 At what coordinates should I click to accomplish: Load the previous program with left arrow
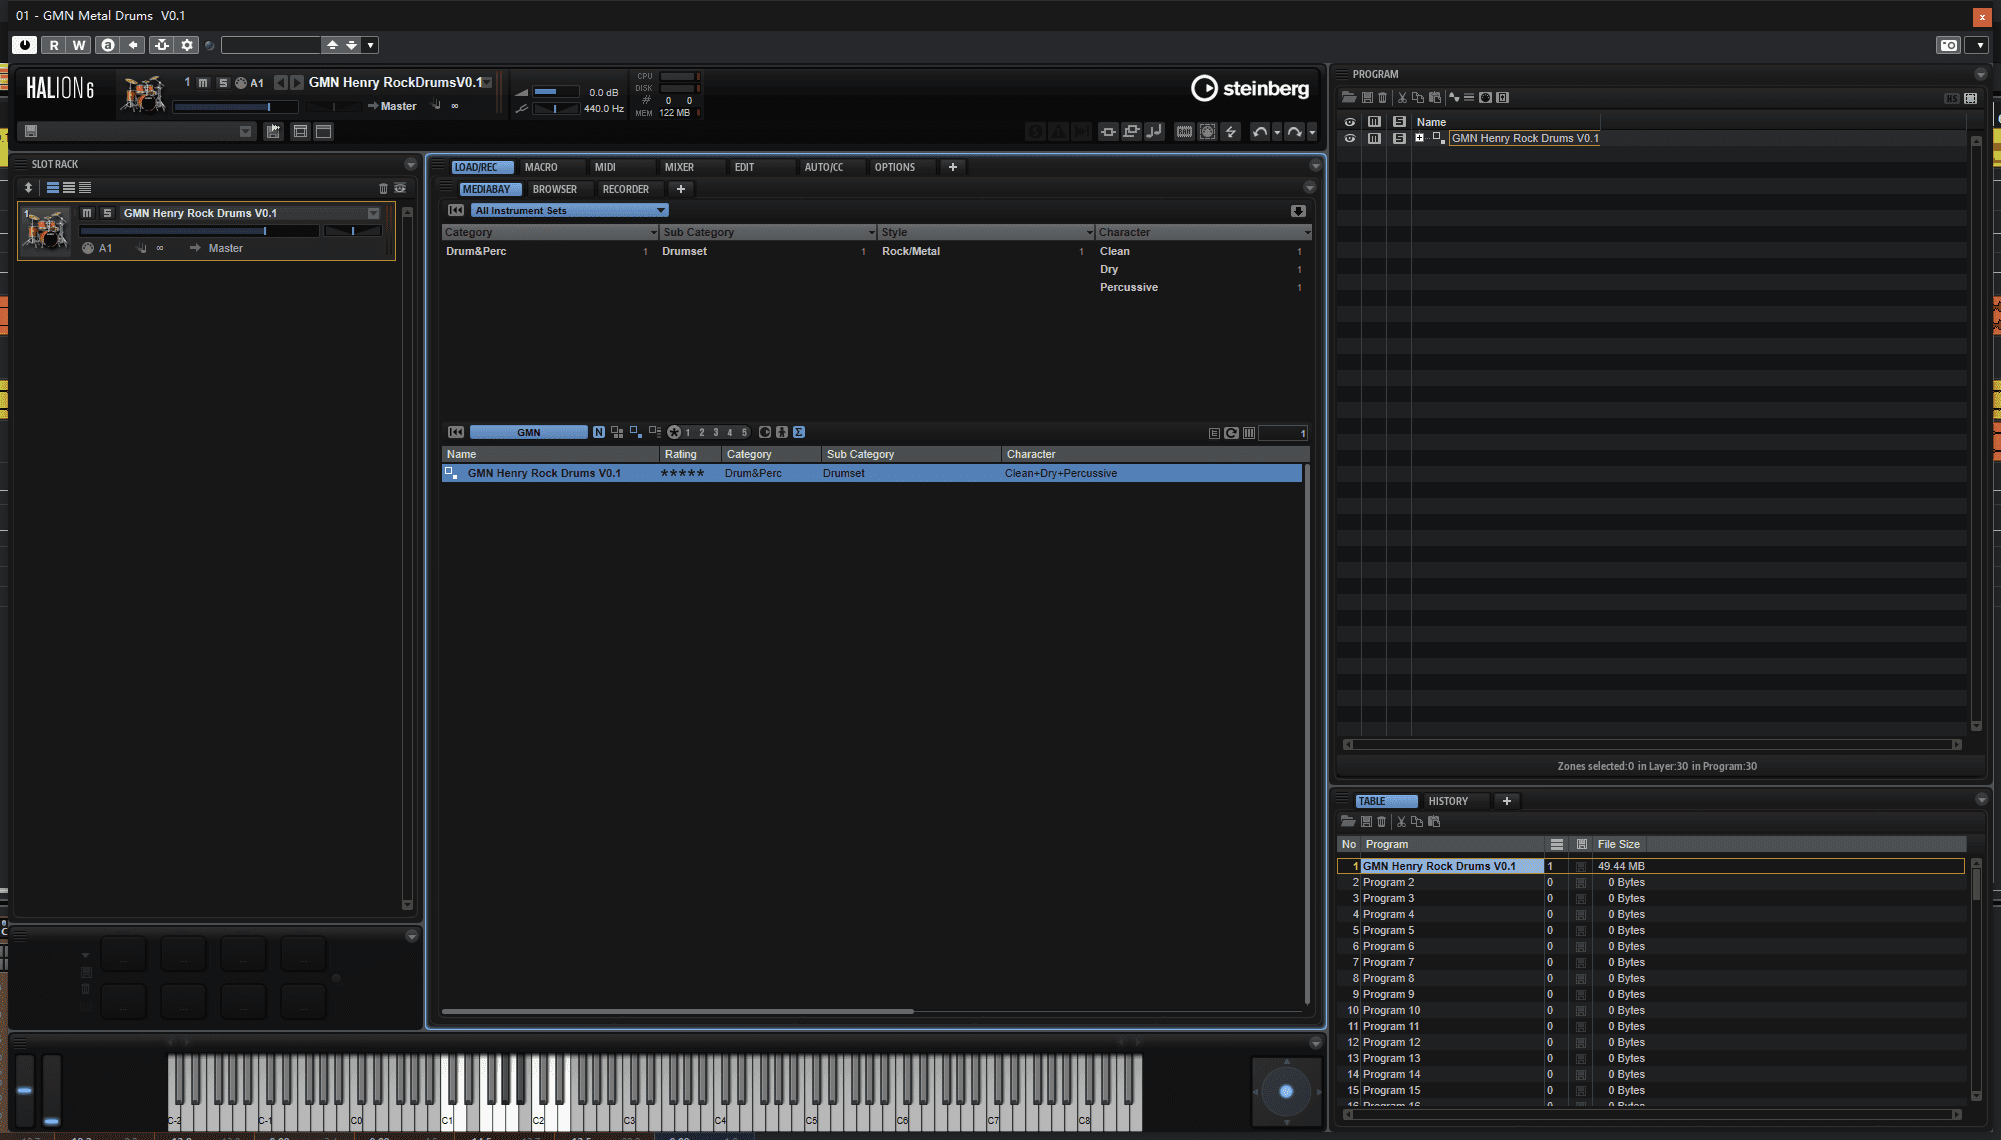coord(281,83)
